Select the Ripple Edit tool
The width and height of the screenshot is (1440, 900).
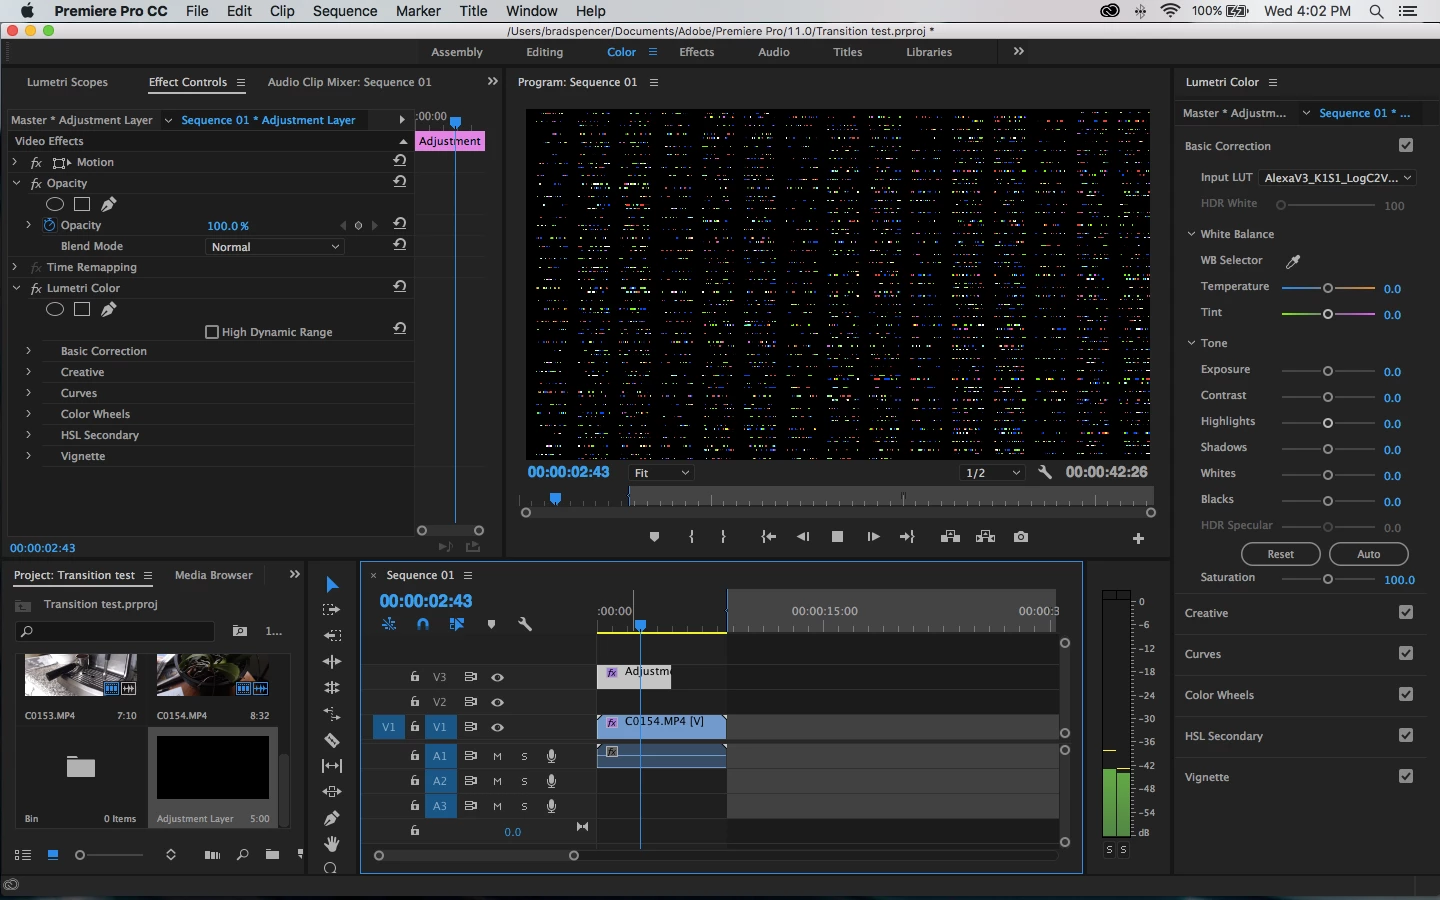coord(332,636)
